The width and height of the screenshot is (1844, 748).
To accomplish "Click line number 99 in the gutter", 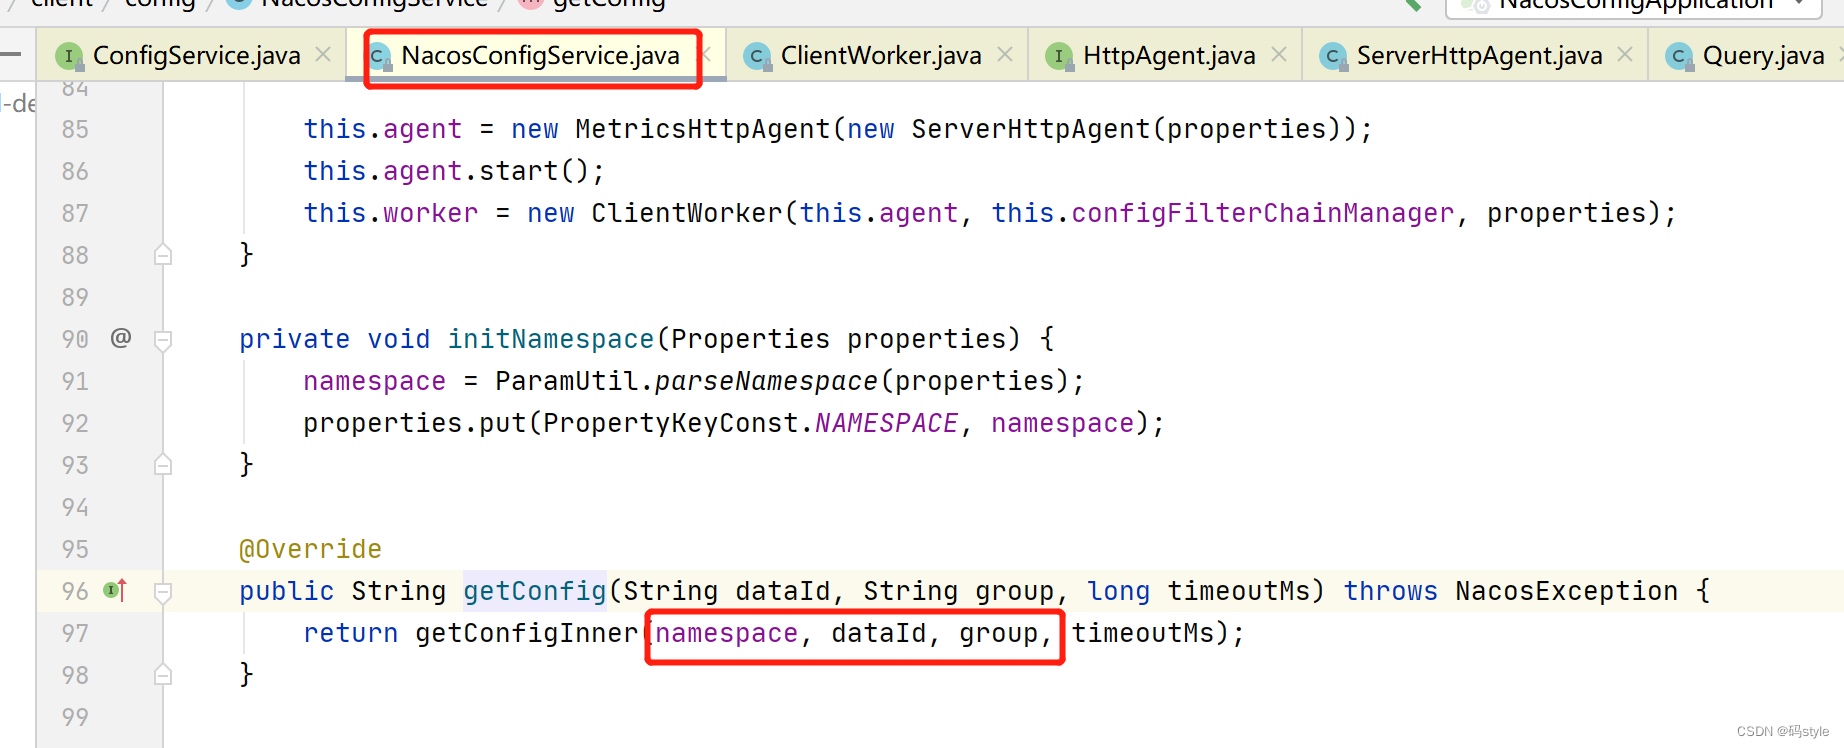I will 75,717.
